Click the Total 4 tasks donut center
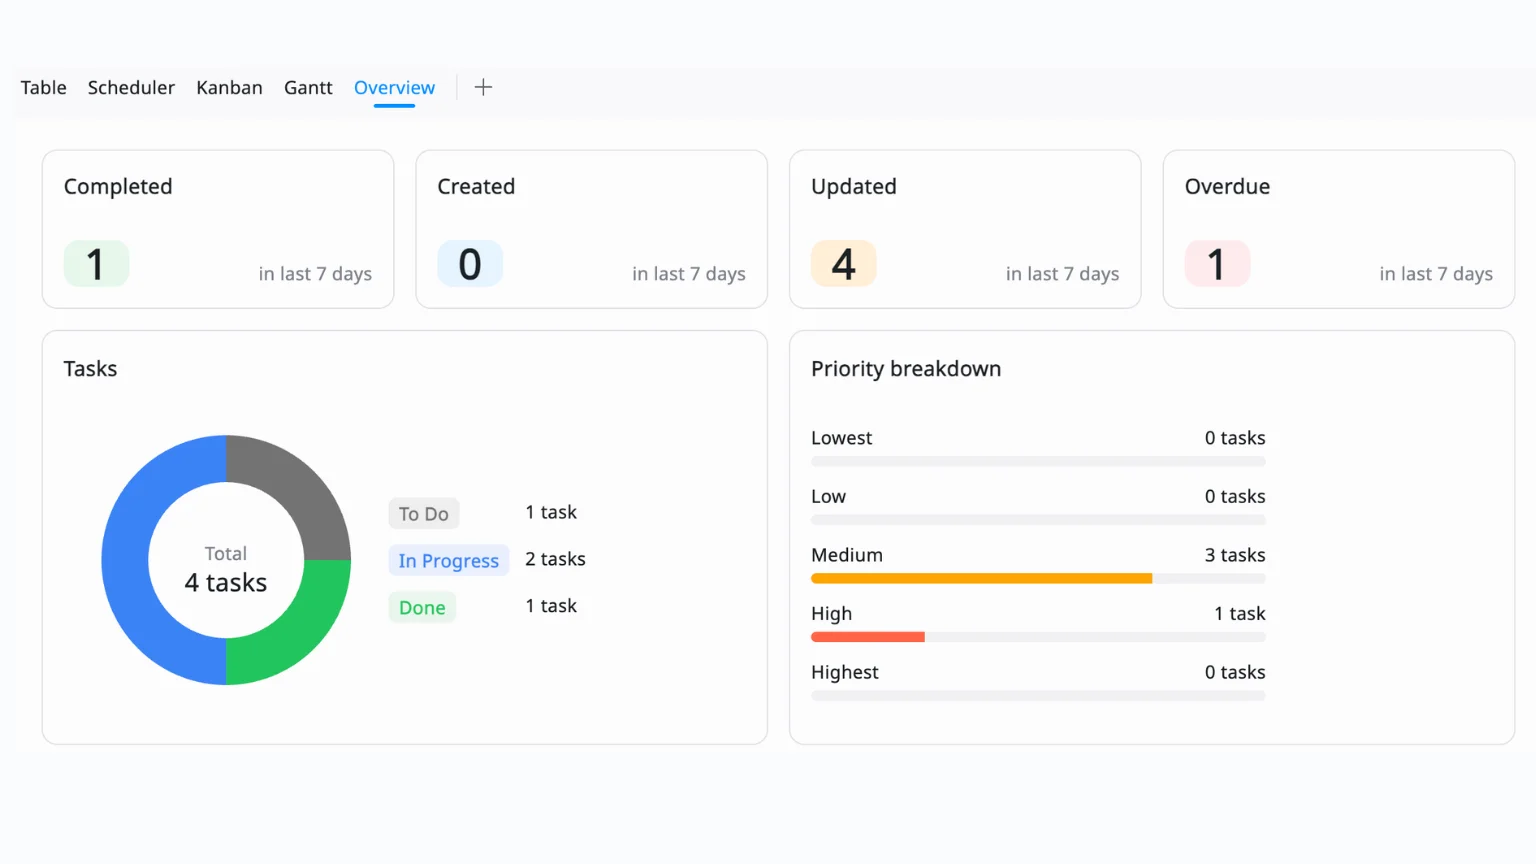1536x864 pixels. 226,570
